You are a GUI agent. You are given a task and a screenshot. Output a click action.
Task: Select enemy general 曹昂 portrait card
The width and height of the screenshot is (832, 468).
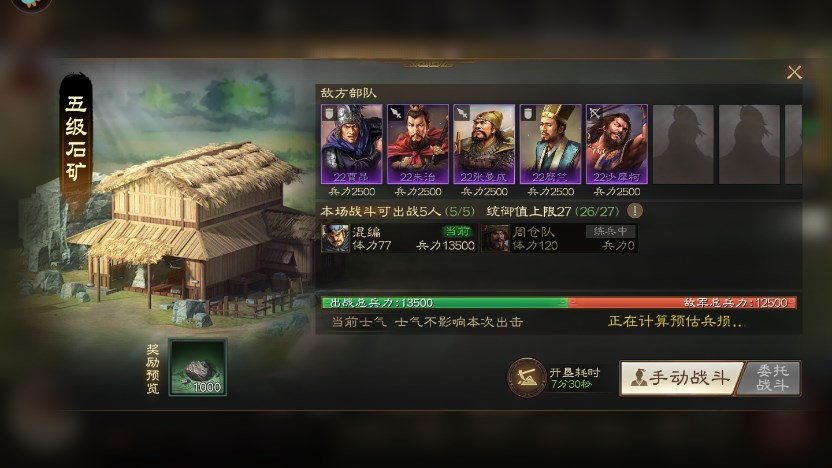[352, 144]
